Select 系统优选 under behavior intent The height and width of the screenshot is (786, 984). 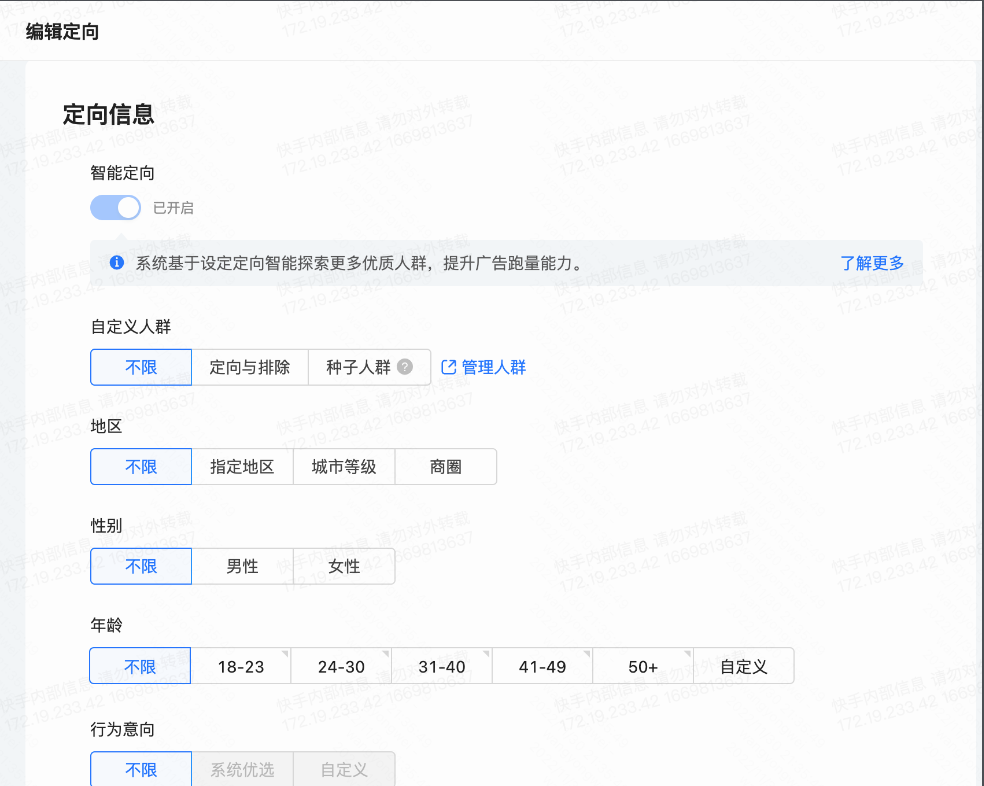[242, 769]
